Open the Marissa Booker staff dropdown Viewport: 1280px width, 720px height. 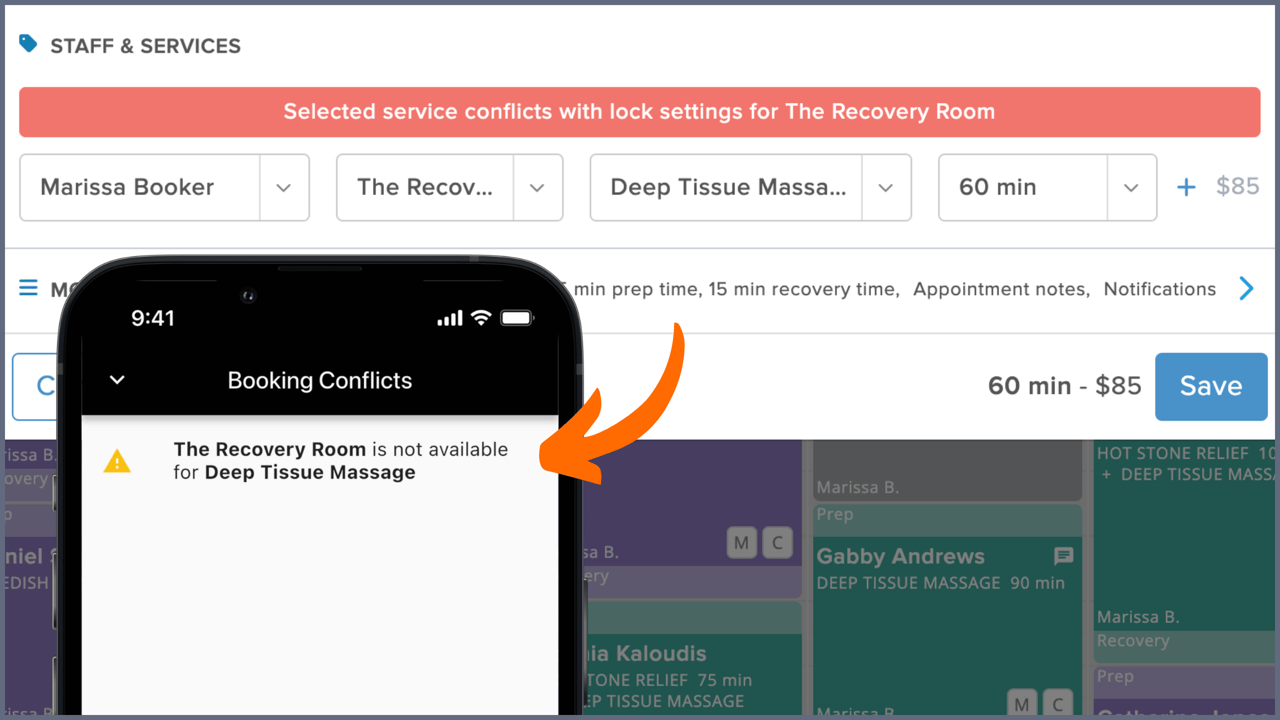coord(283,187)
